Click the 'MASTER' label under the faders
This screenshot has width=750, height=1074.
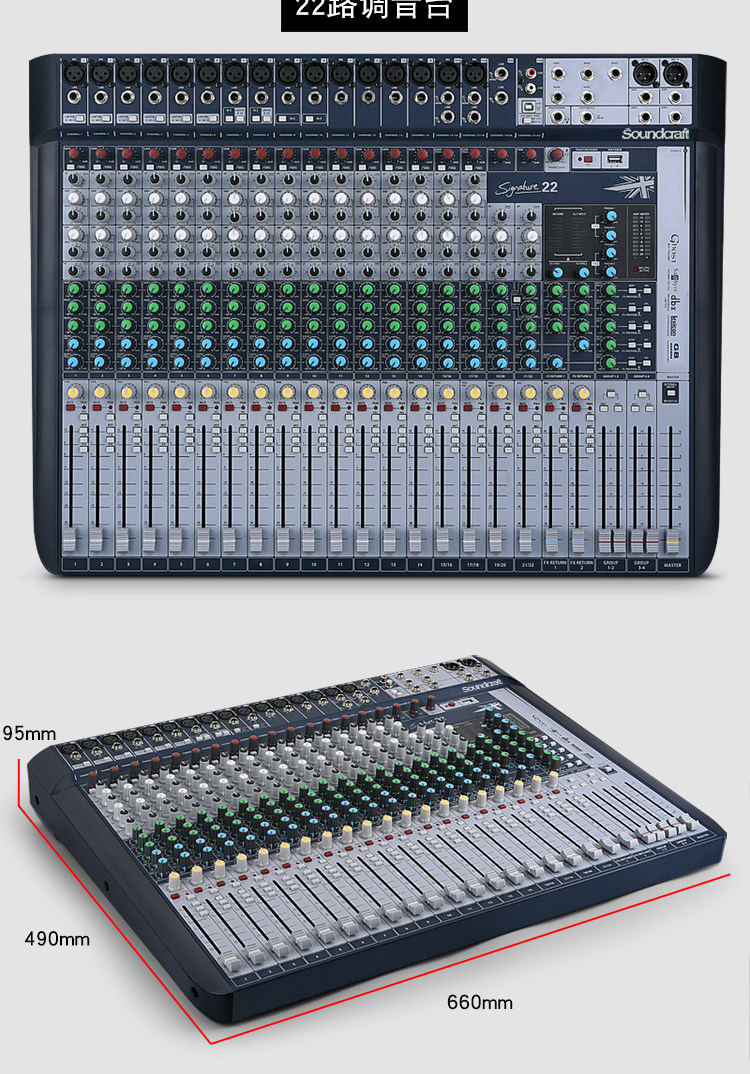coord(673,565)
